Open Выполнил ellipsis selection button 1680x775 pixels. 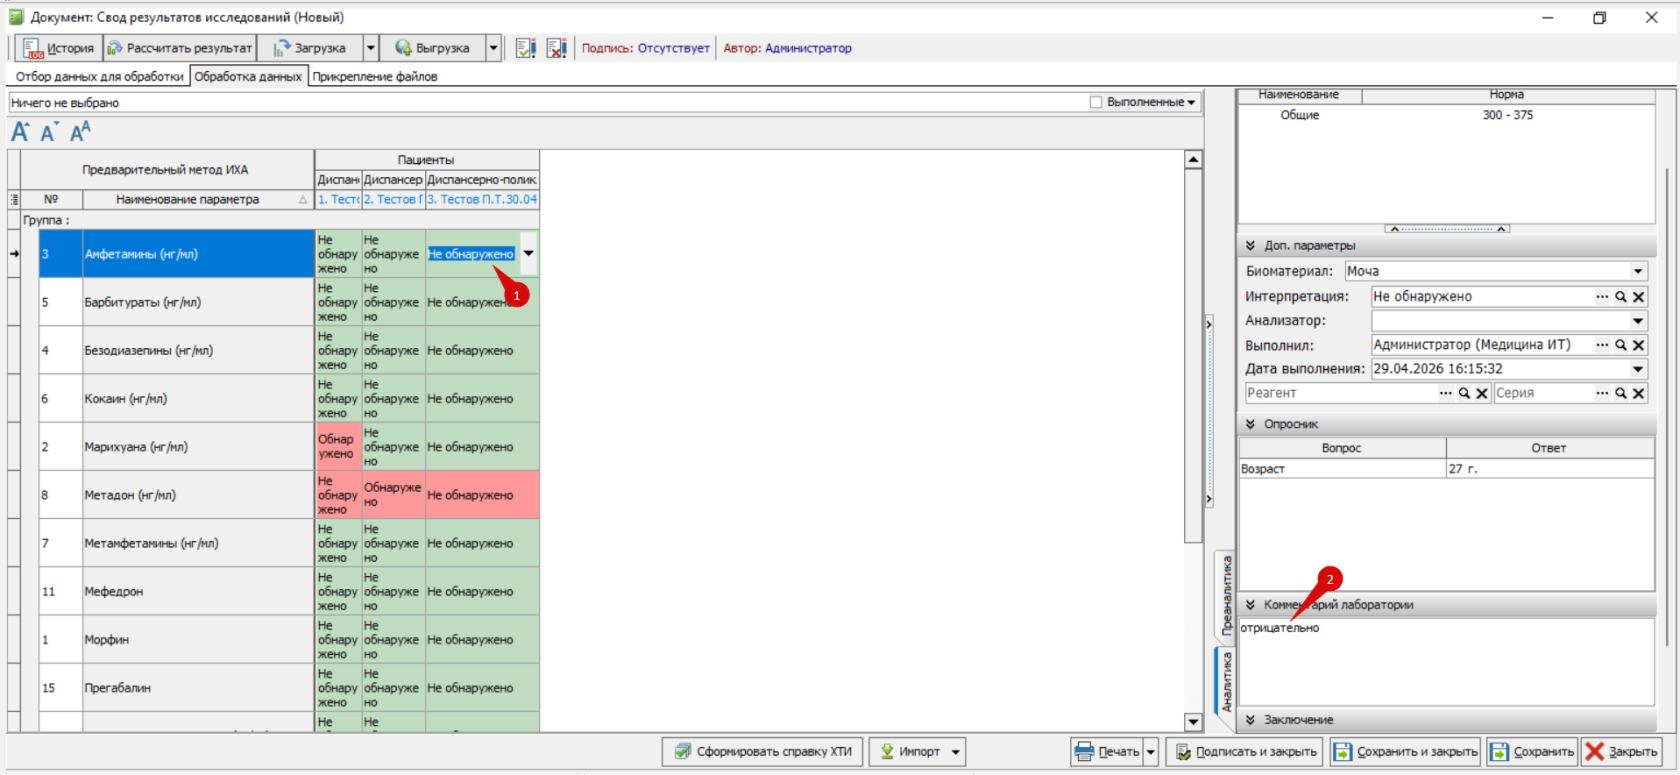click(1602, 345)
